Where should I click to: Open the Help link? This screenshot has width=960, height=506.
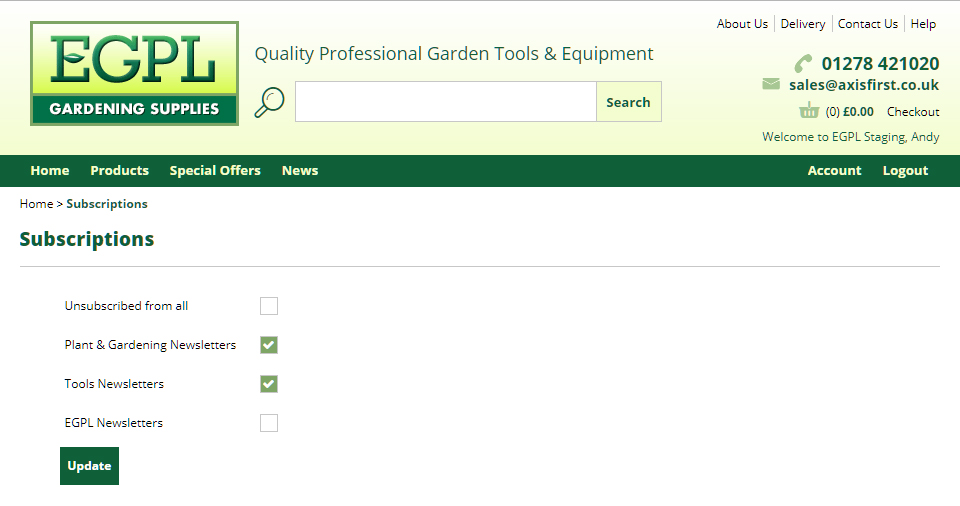coord(923,24)
